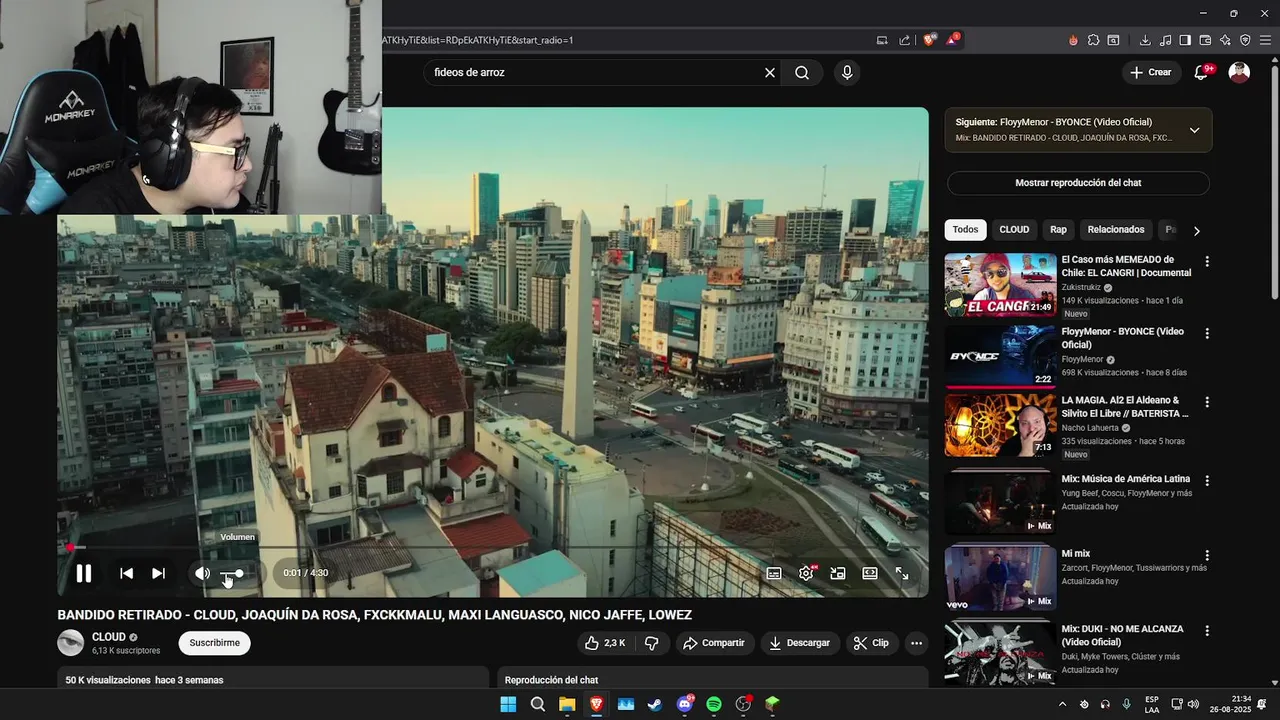Open 'LA MAGIA. Al2 El Aldeano' video title

tap(1125, 407)
